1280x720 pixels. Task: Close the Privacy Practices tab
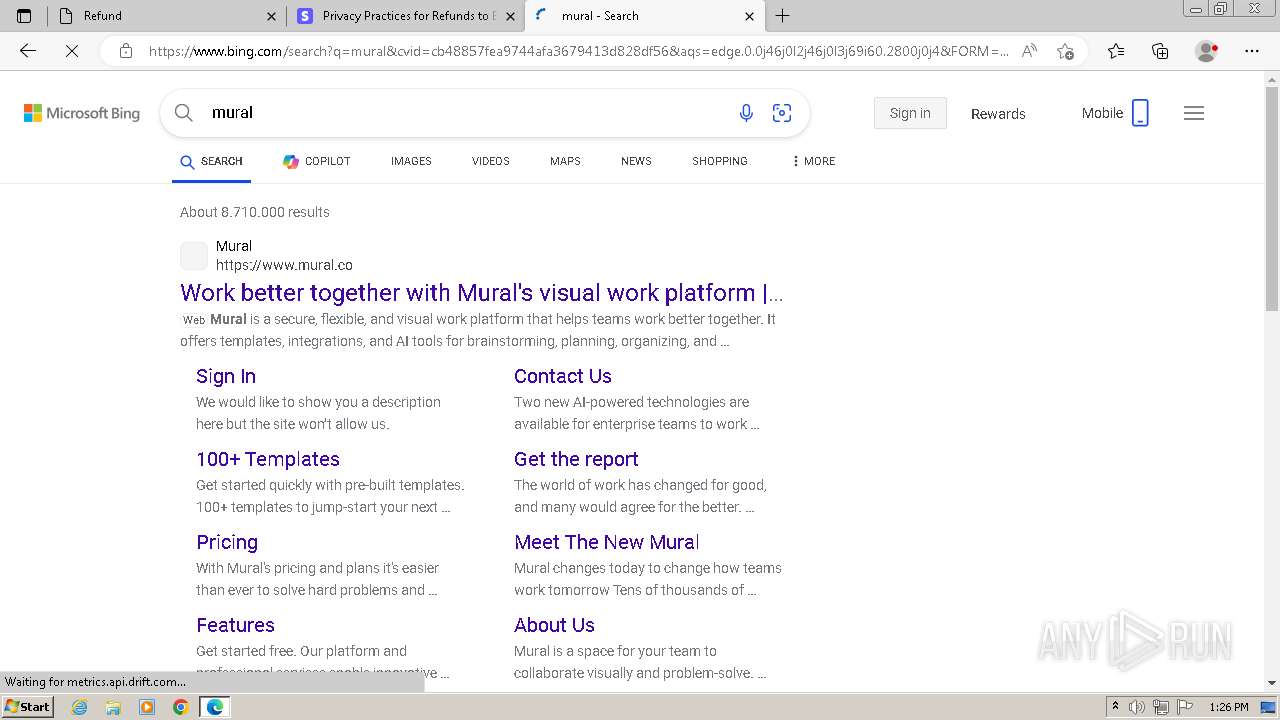coord(510,16)
